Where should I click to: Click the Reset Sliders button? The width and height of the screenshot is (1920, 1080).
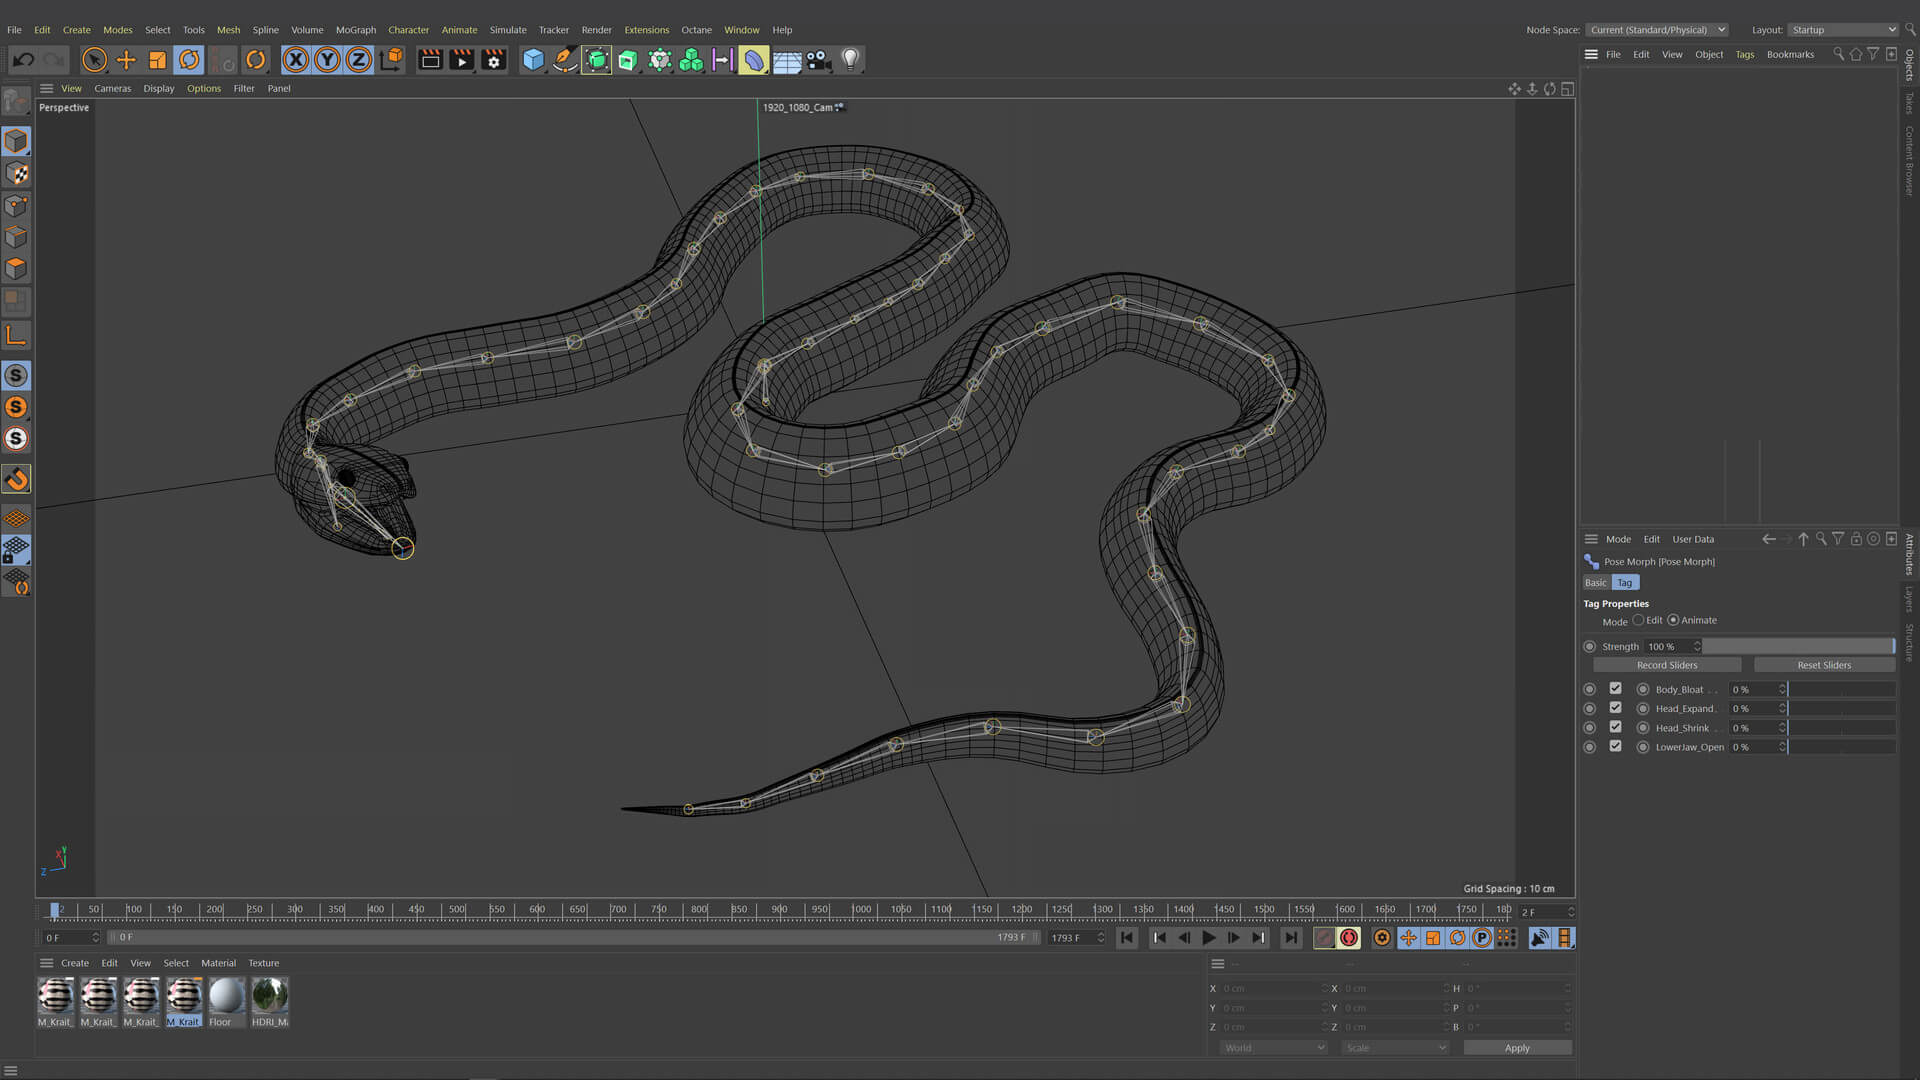point(1823,665)
